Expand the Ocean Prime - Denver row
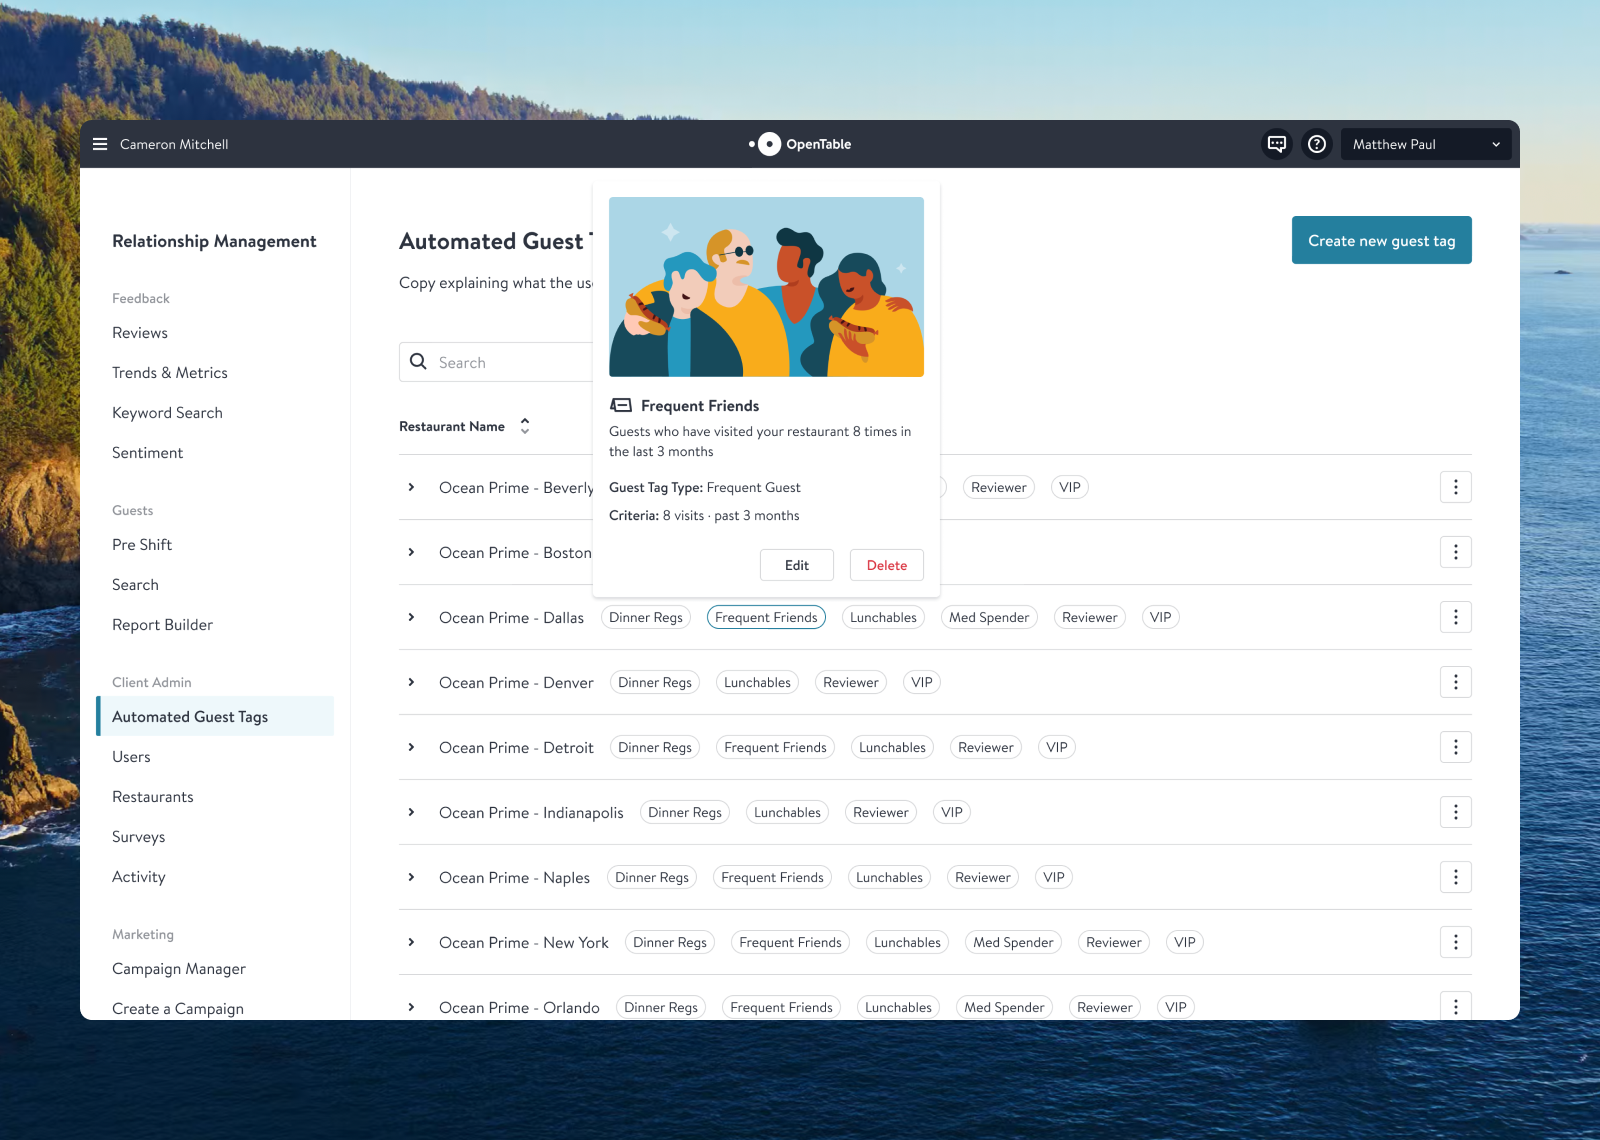This screenshot has width=1600, height=1140. pyautogui.click(x=411, y=682)
